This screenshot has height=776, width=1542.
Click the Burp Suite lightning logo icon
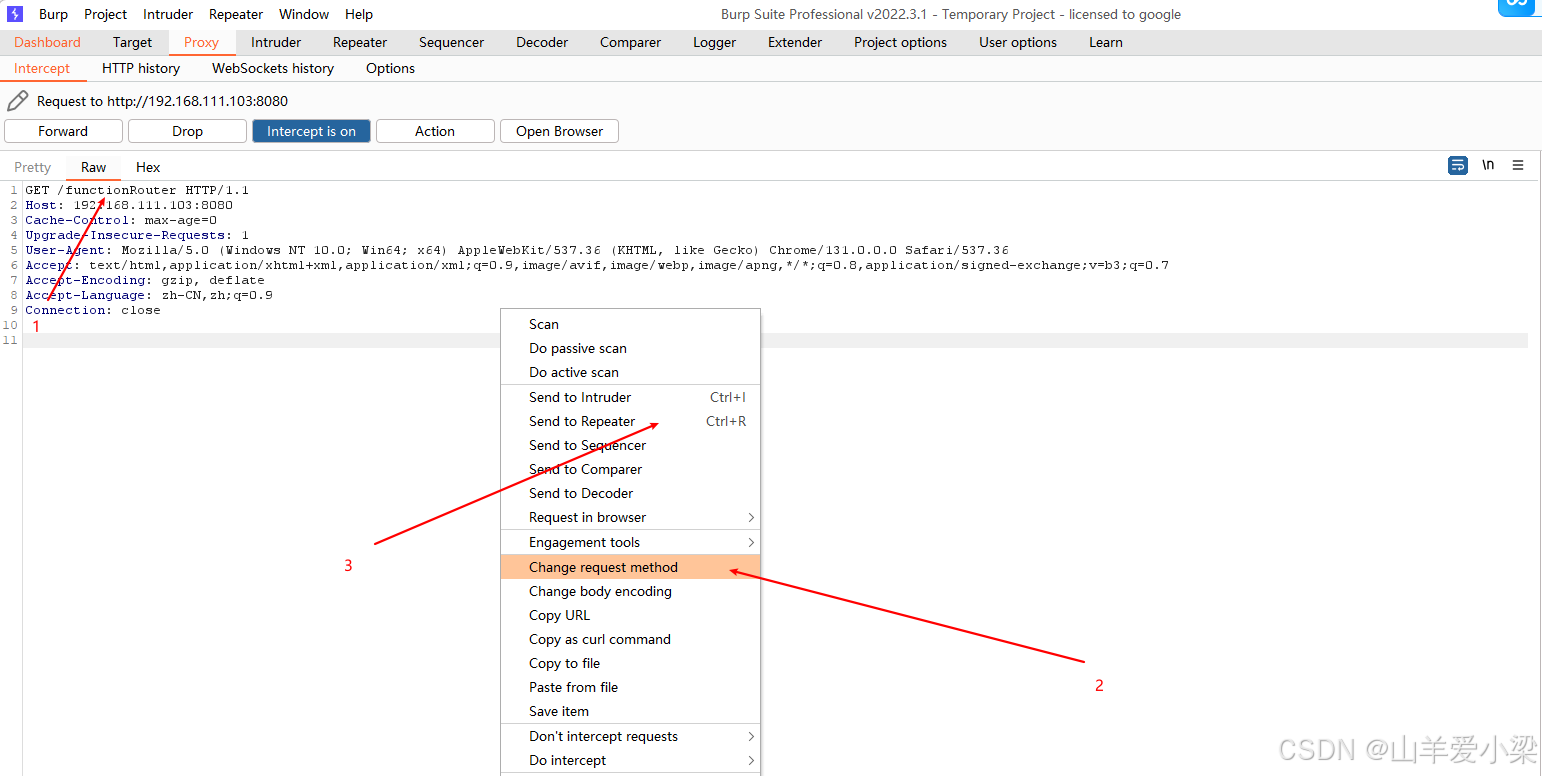[15, 14]
